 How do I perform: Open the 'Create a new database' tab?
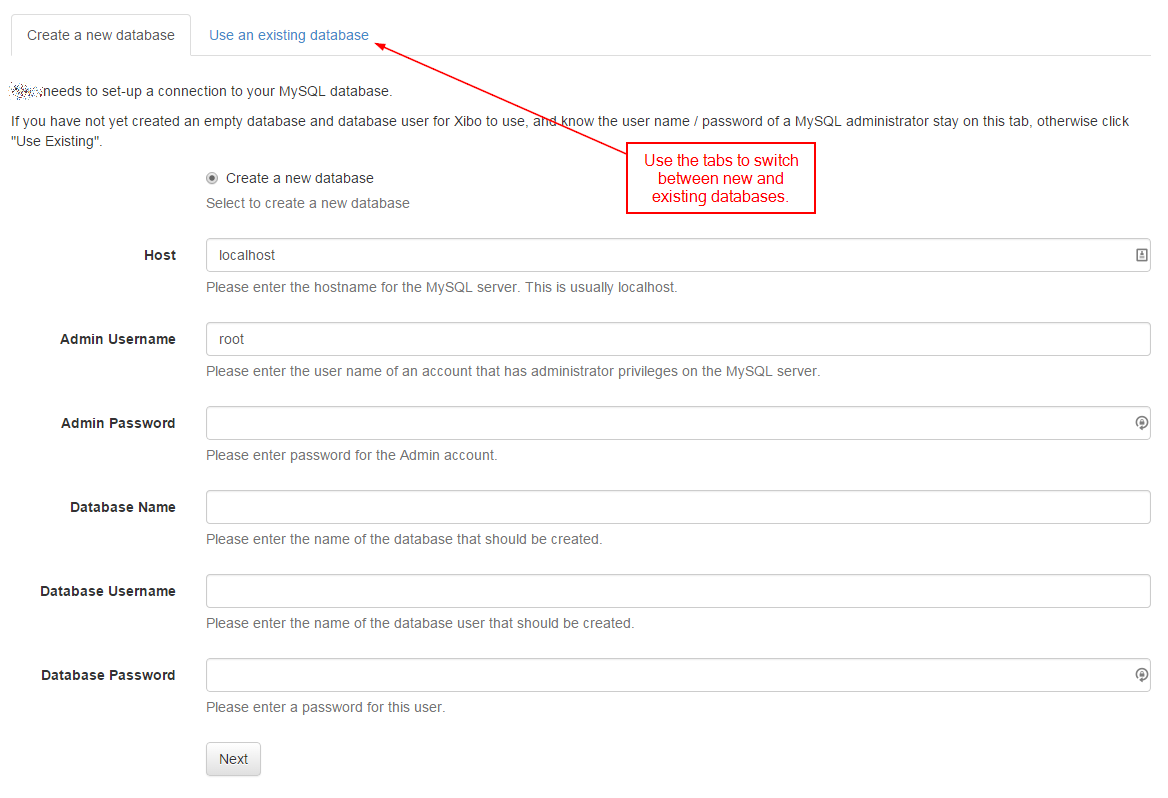[x=101, y=35]
